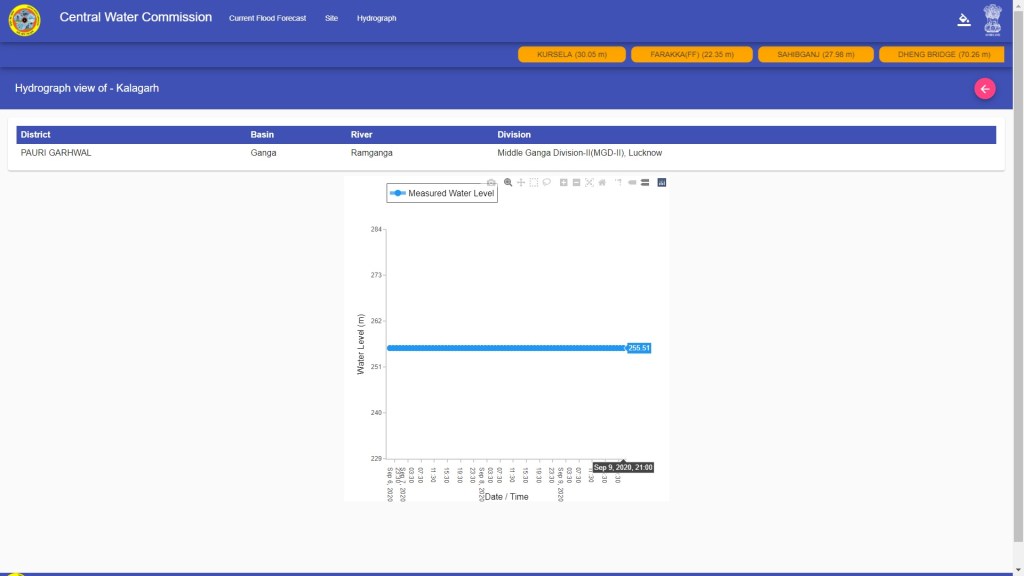This screenshot has width=1024, height=576.
Task: Click the Zoom Out minus icon
Action: [x=577, y=183]
